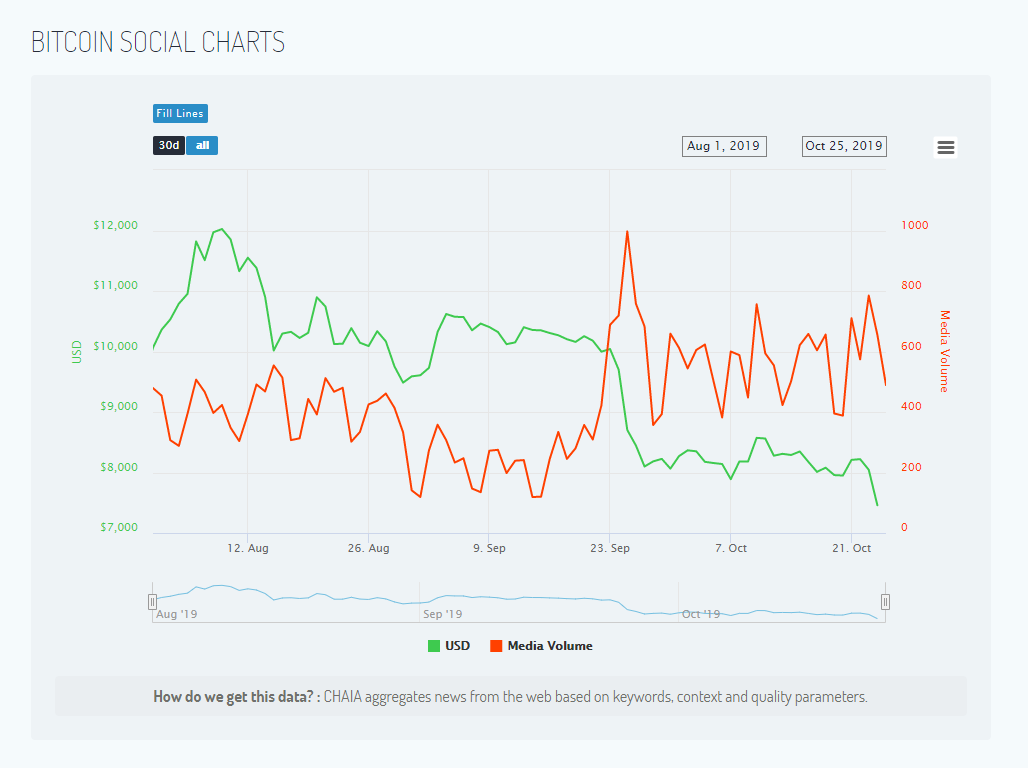Click the Oct 25, 2019 end date field
The image size is (1028, 768).
coord(844,146)
